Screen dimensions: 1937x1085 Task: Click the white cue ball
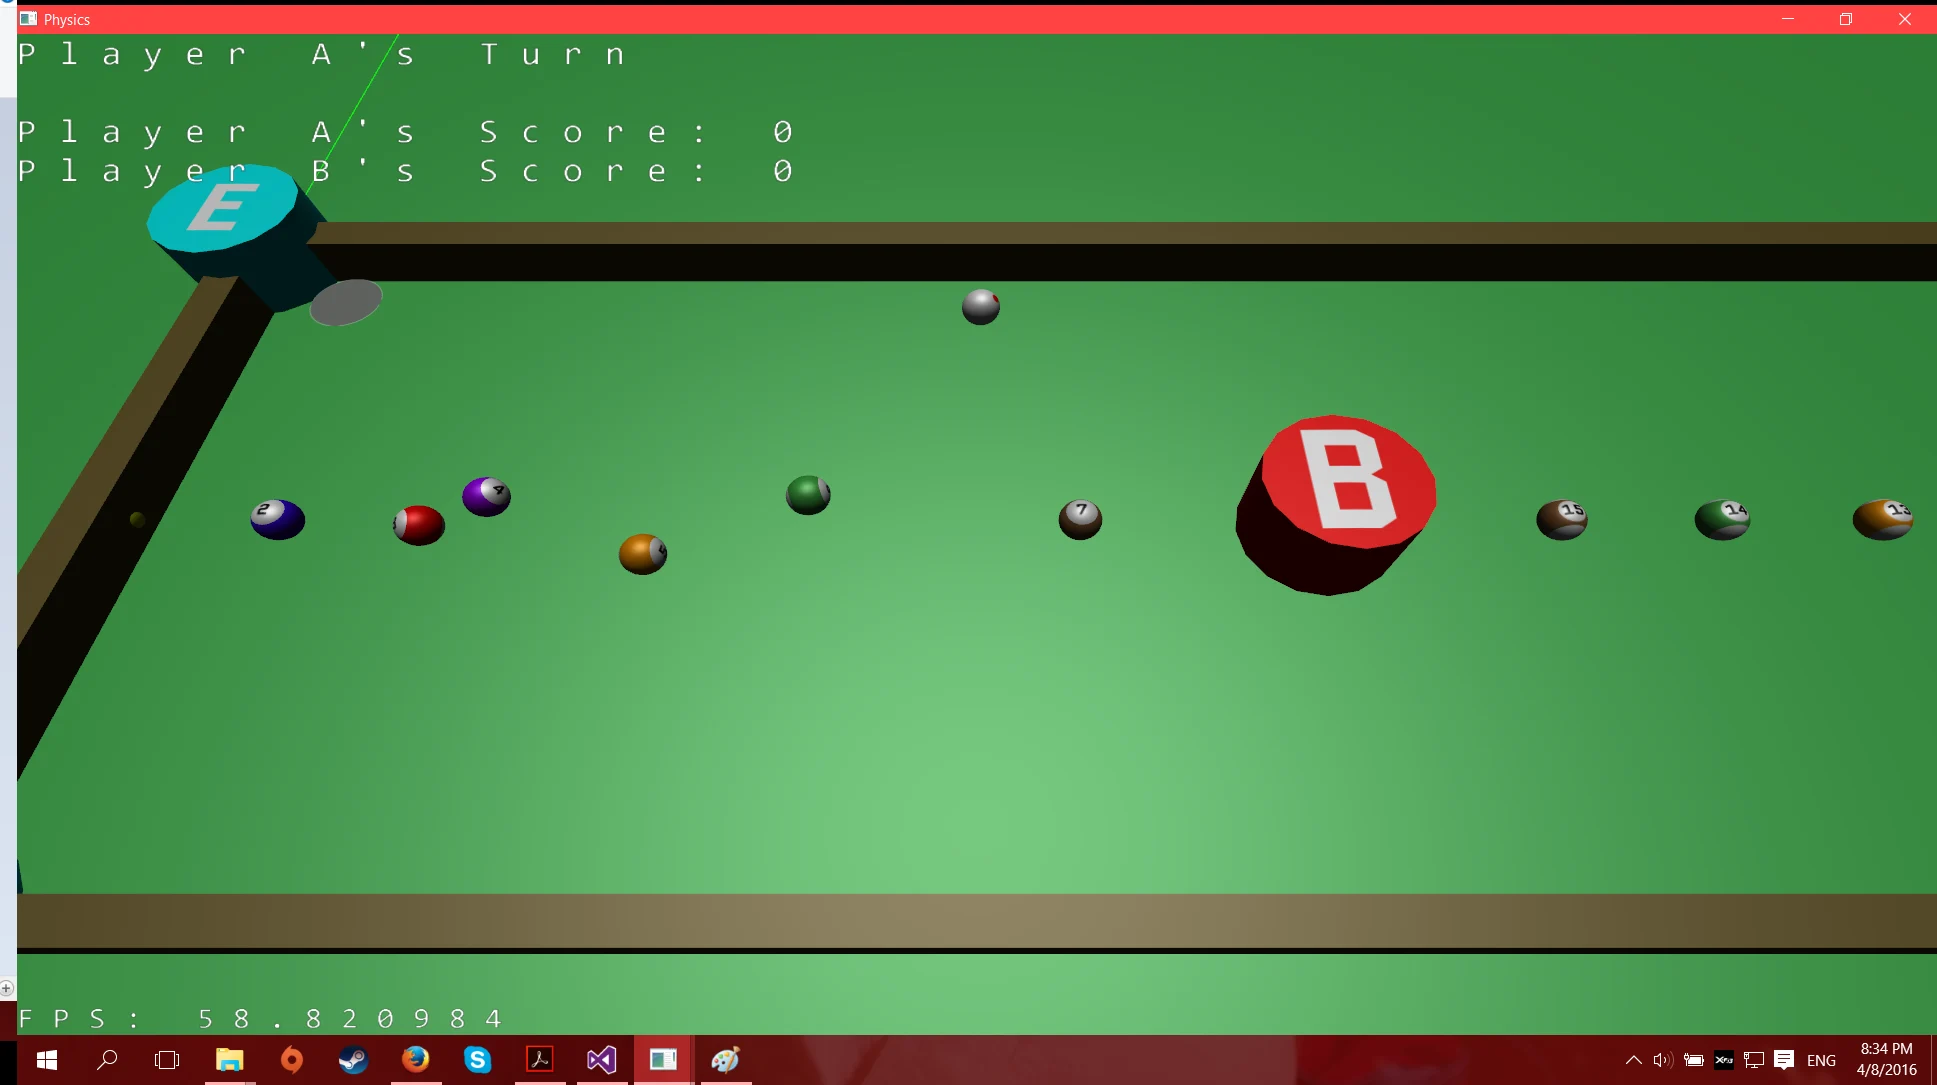point(980,307)
